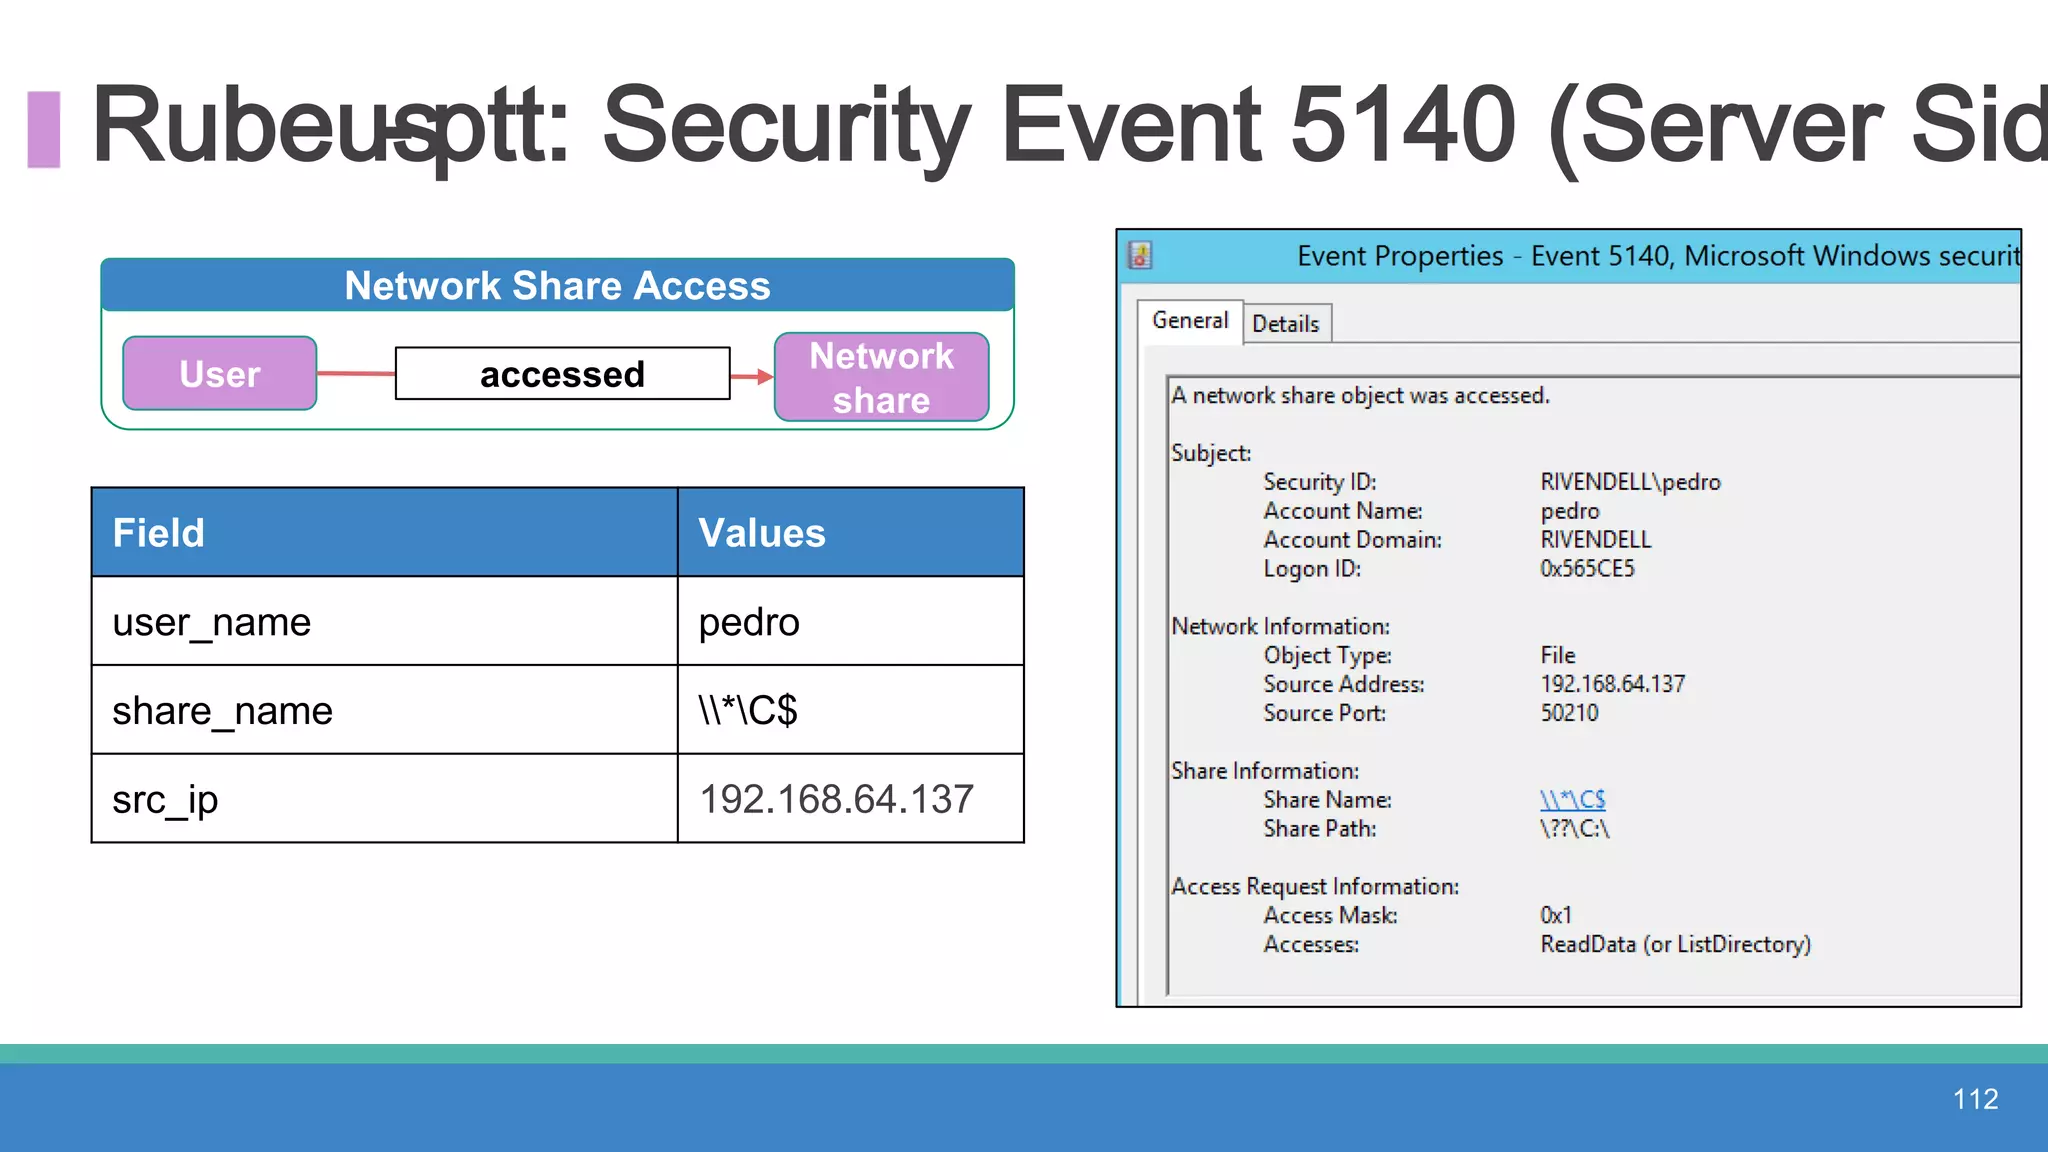The height and width of the screenshot is (1152, 2048).
Task: Click the 'Access Request Information:' label
Action: (1315, 887)
